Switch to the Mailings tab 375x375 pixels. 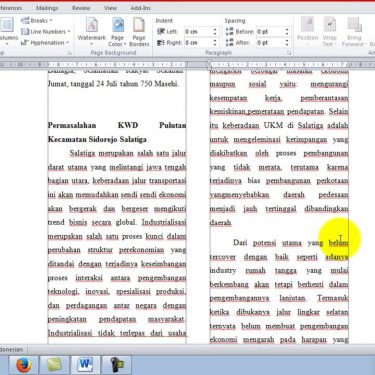(x=47, y=8)
